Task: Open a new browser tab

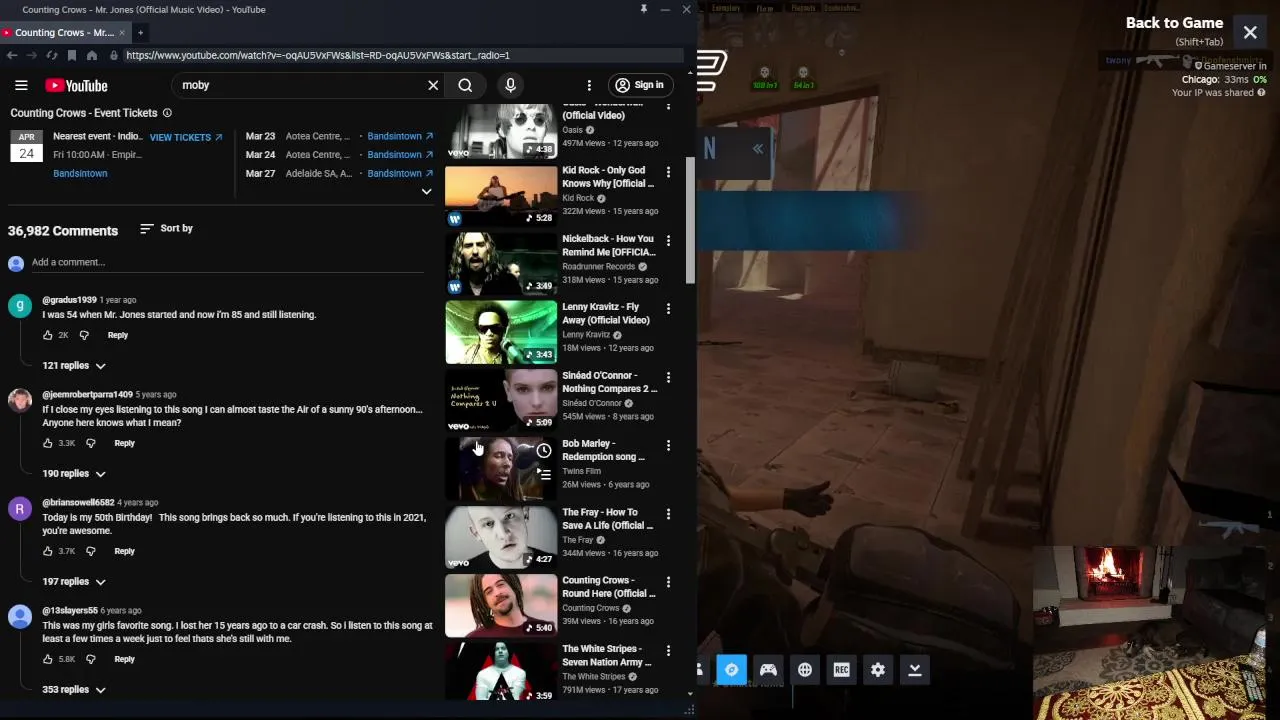Action: click(140, 32)
